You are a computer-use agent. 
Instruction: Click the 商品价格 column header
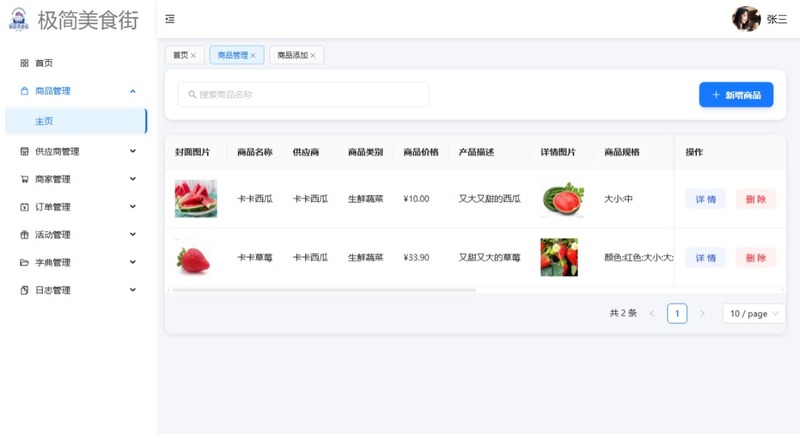point(421,152)
